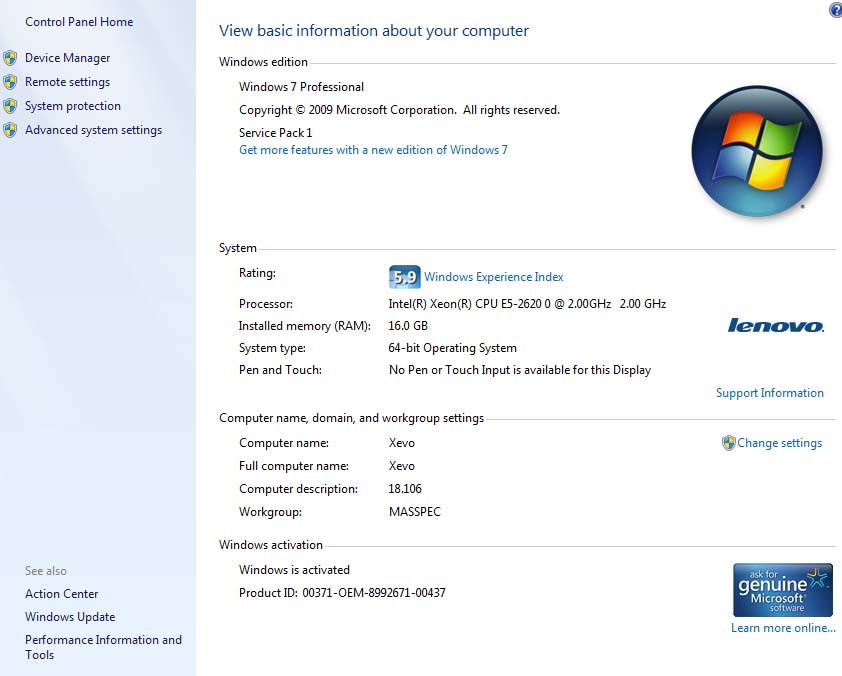Click the shield icon beside Advanced system settings
Viewport: 842px width, 676px height.
click(10, 130)
